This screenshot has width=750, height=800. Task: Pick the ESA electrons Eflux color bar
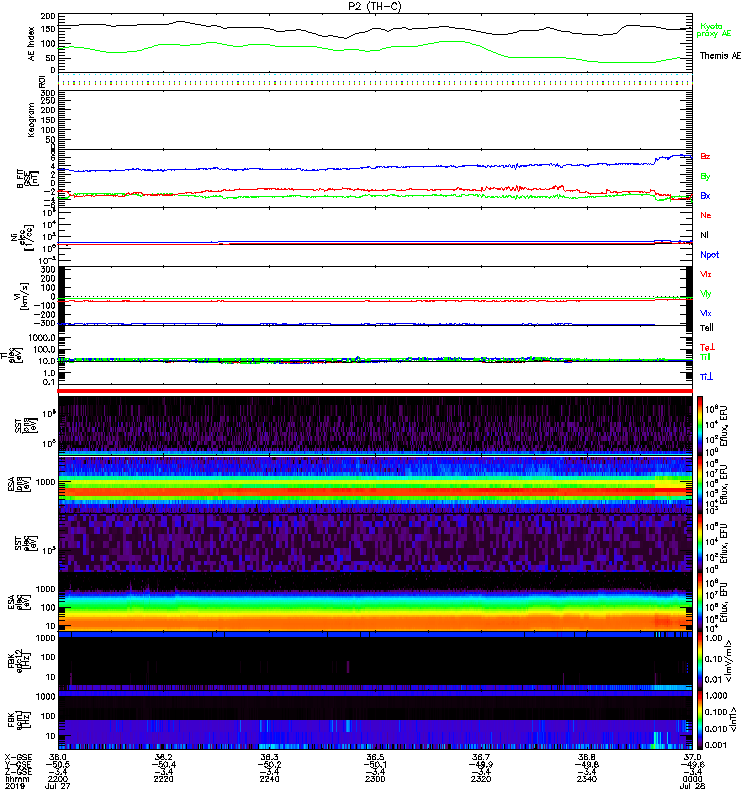700,603
